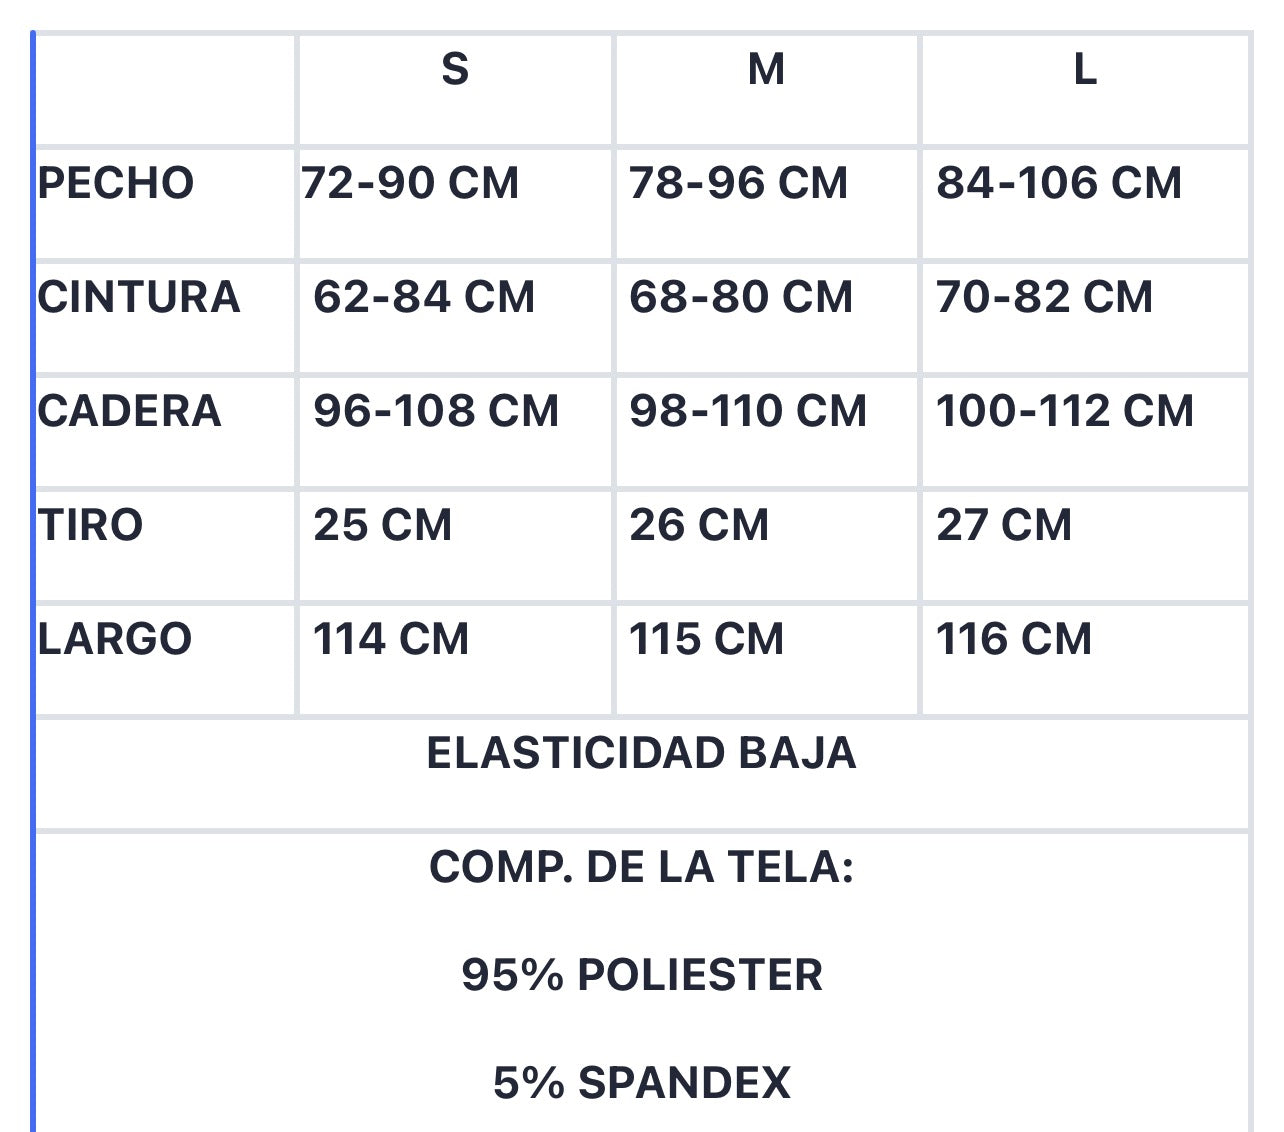
Task: Click the S size column header
Action: (x=455, y=70)
